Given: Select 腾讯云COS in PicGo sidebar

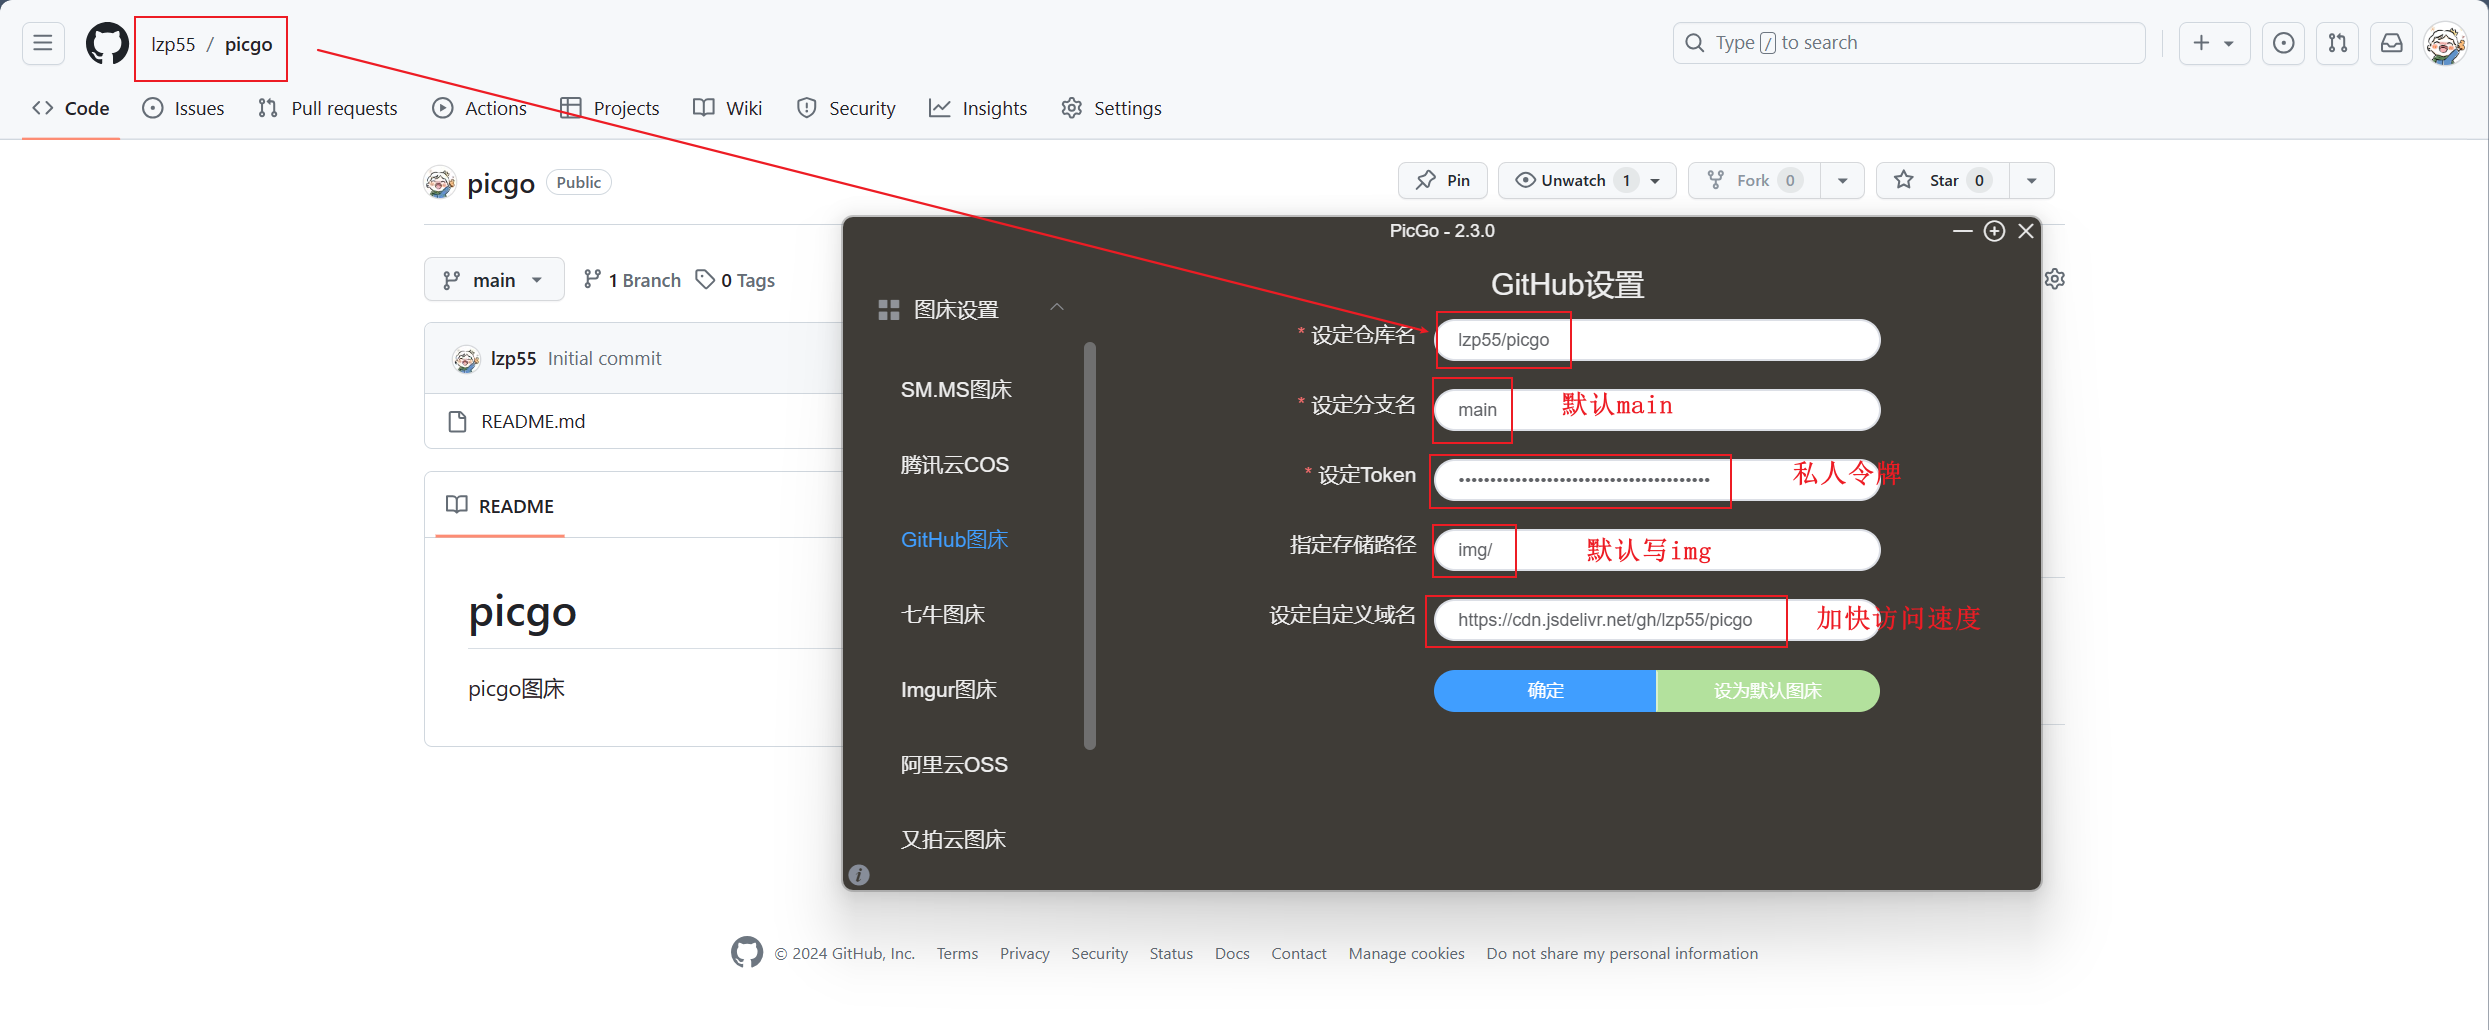Looking at the screenshot, I should (x=955, y=464).
